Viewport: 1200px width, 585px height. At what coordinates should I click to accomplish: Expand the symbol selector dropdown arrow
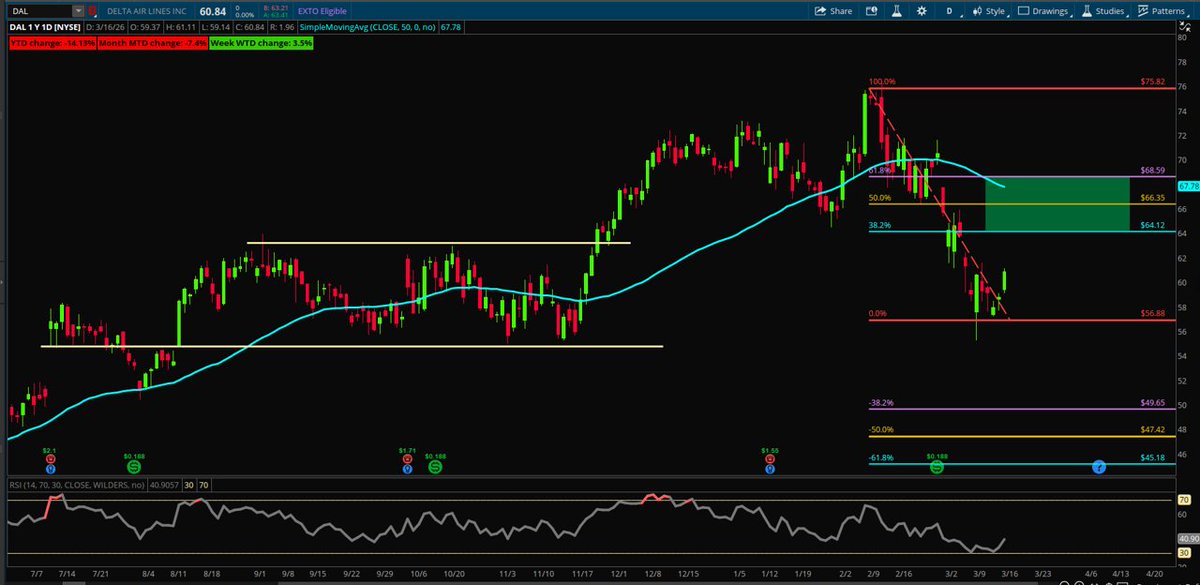point(77,10)
